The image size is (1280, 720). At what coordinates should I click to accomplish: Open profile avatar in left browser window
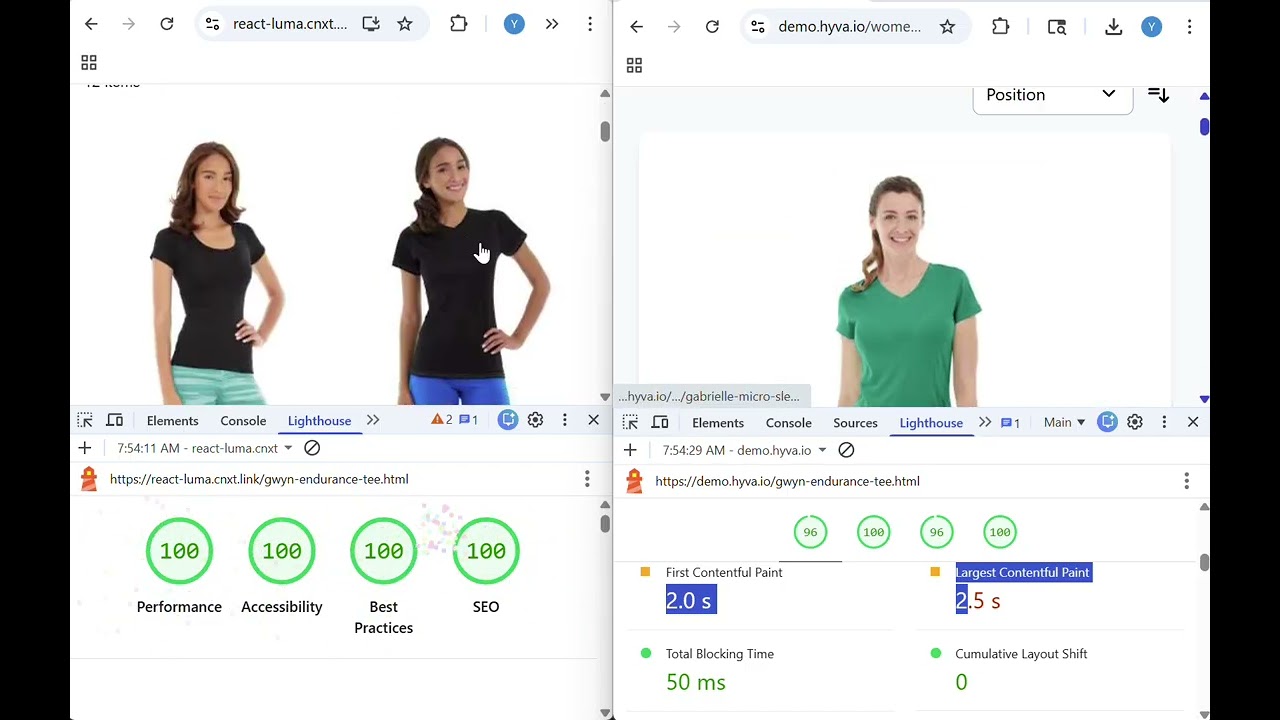click(x=514, y=24)
